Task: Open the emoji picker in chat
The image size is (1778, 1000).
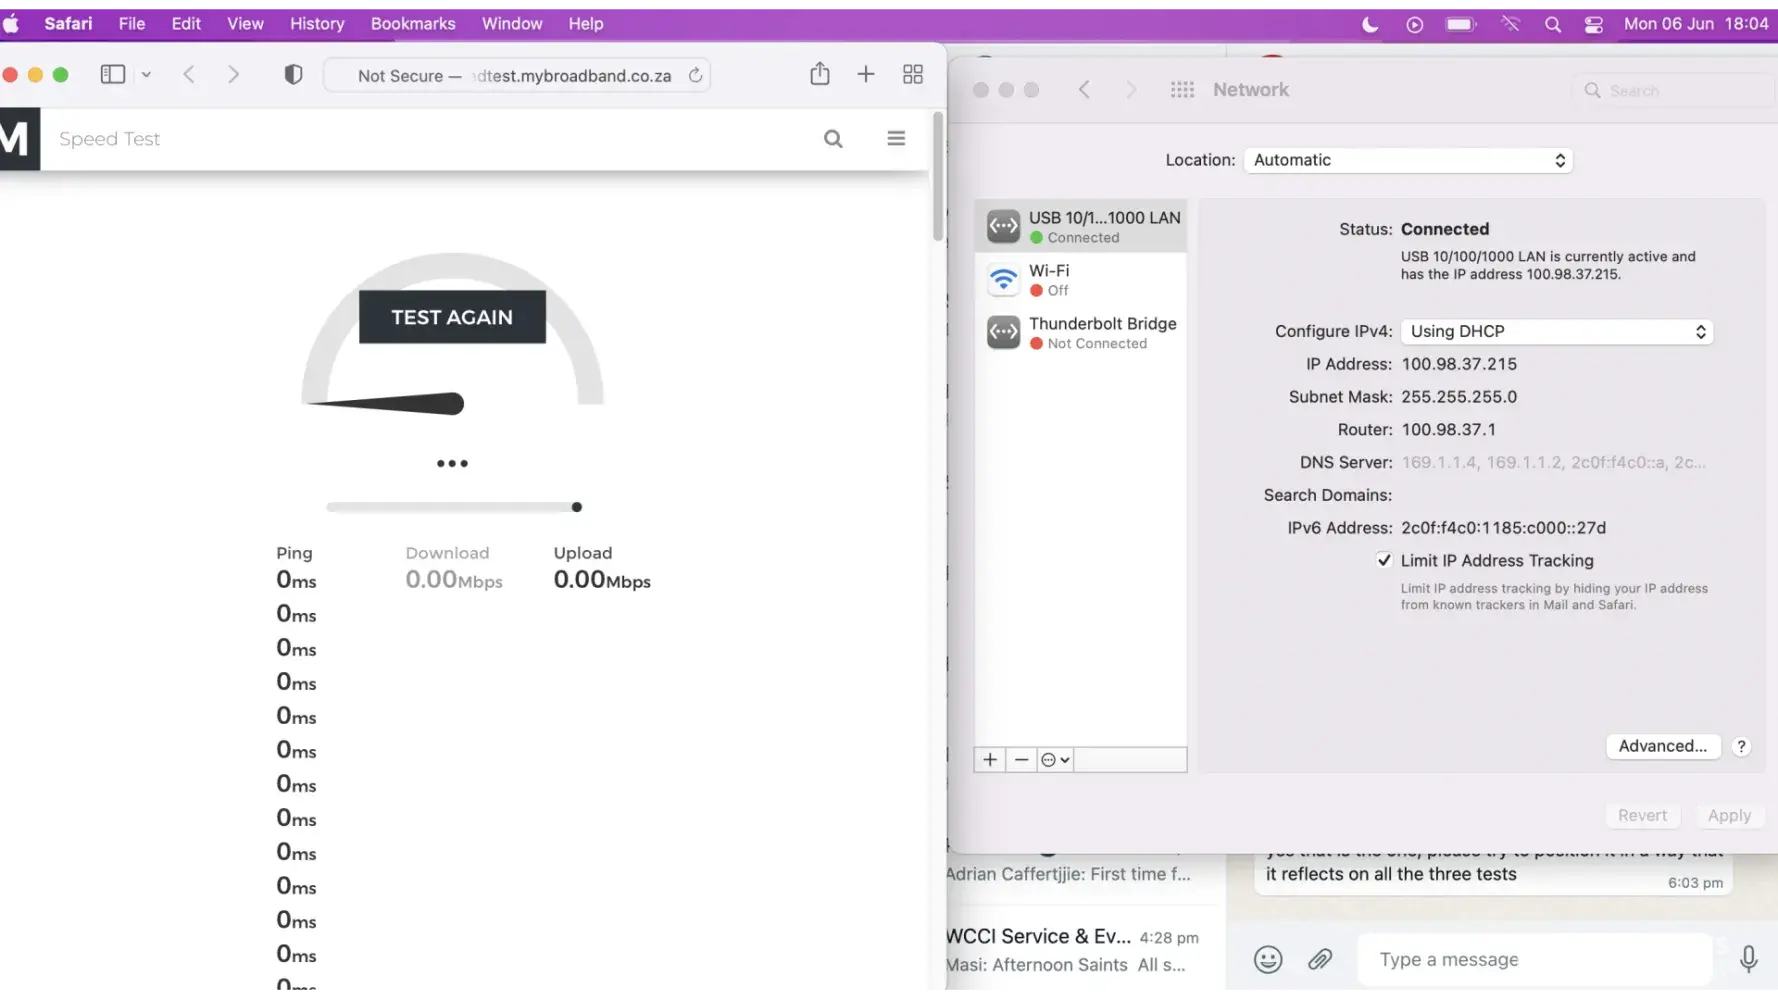Action: (x=1268, y=960)
